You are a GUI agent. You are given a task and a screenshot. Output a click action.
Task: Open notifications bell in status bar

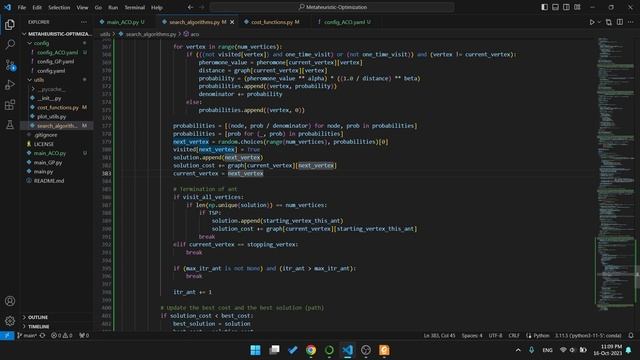coord(631,336)
